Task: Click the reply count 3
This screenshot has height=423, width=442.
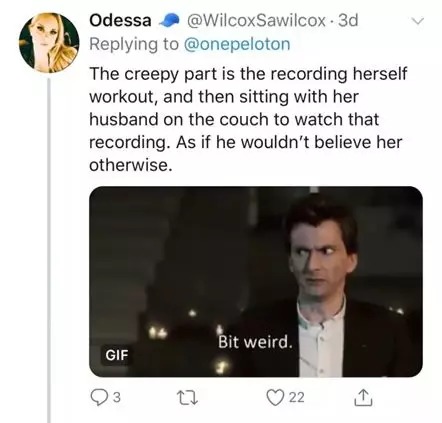Action: tap(116, 397)
